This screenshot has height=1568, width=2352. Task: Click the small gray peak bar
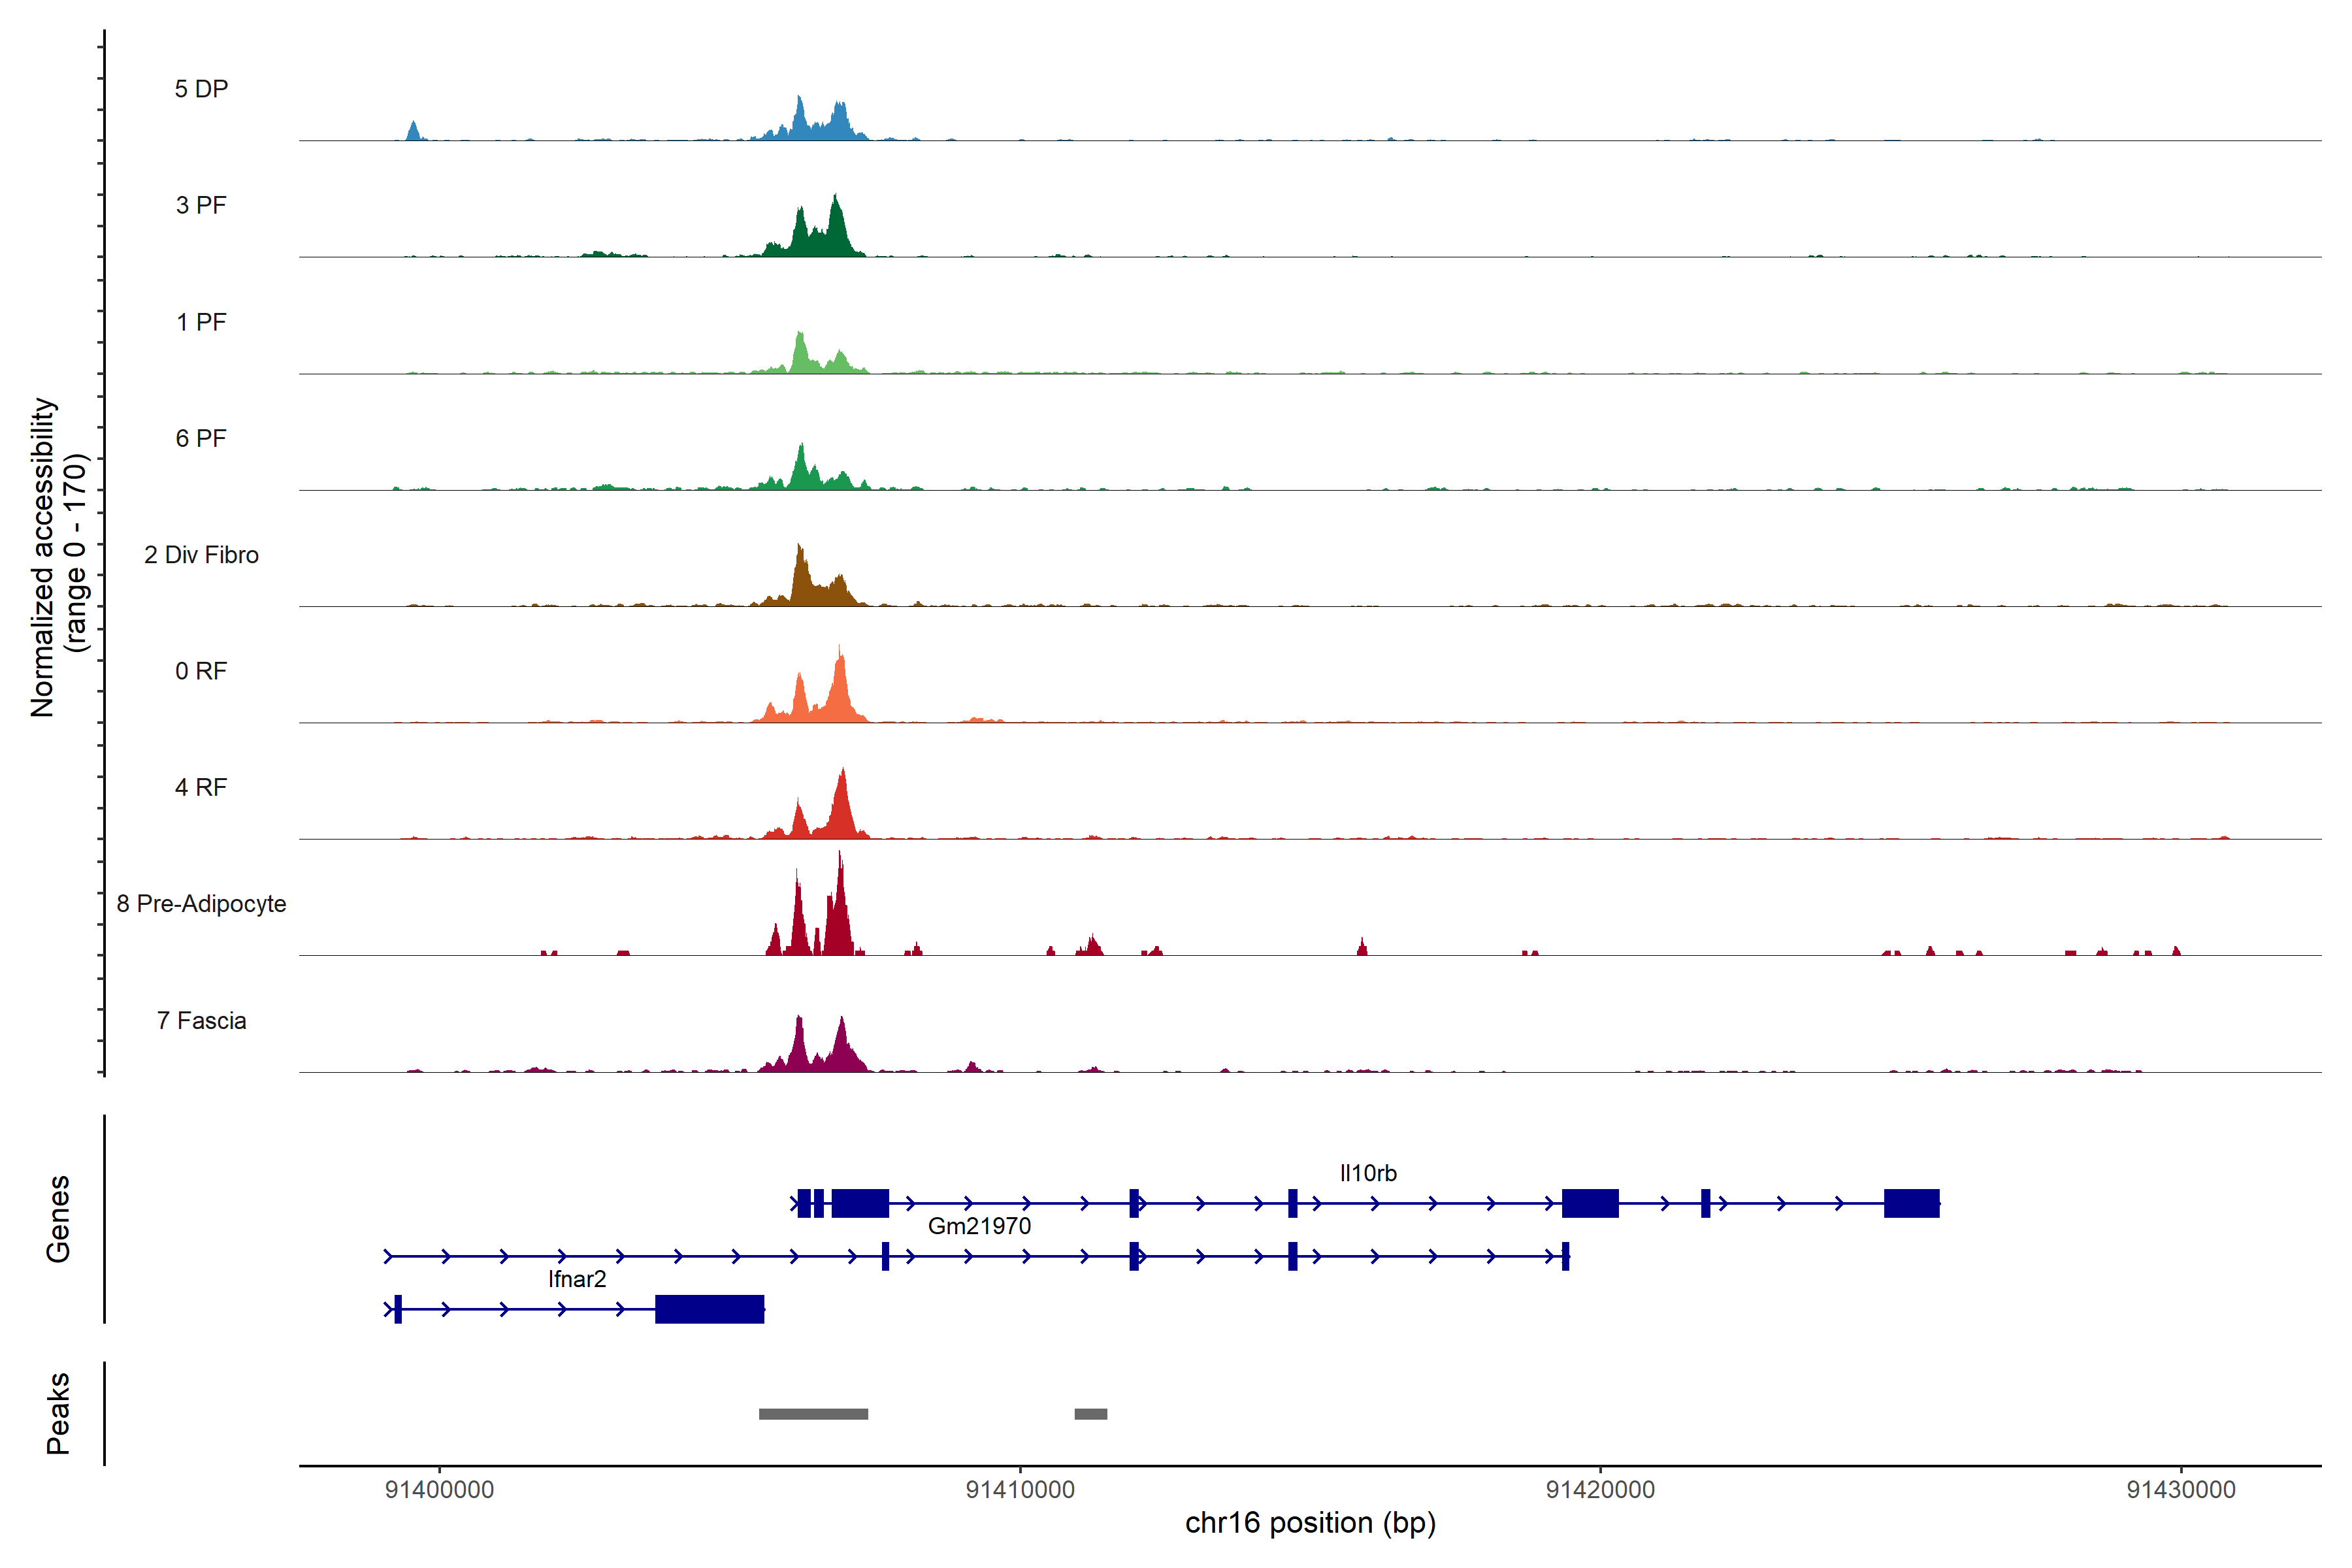point(1090,1414)
